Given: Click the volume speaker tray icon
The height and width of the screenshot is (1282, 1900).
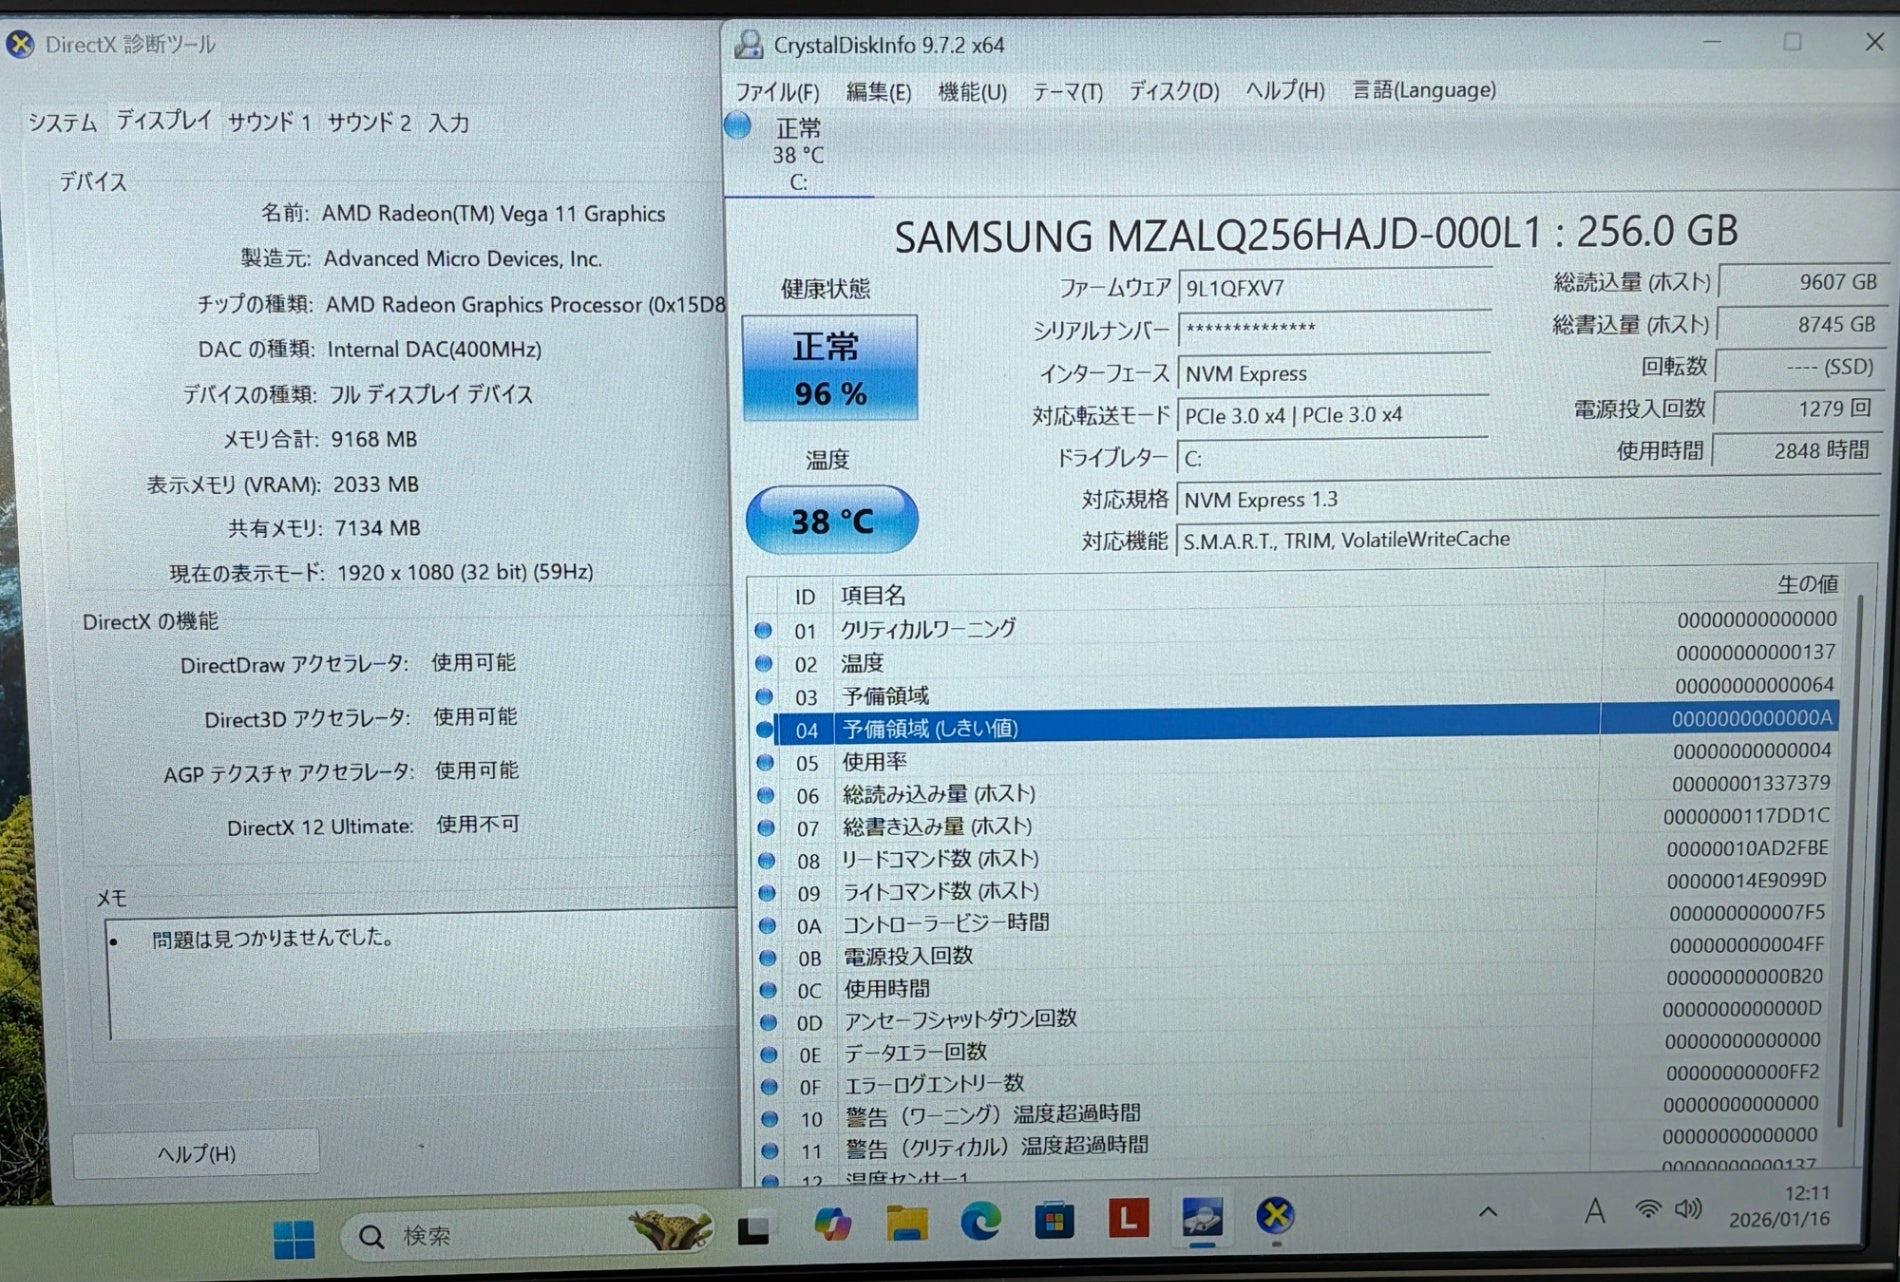Looking at the screenshot, I should click(1688, 1209).
